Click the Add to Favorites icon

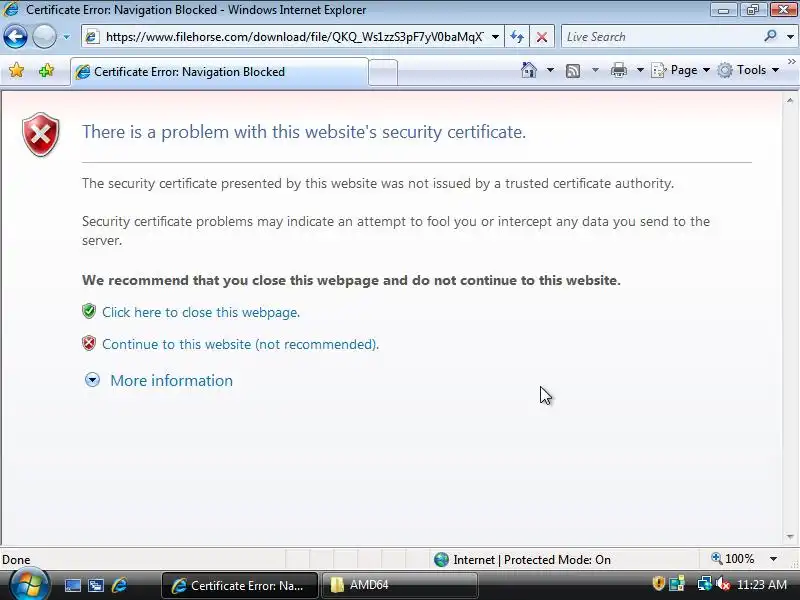(x=46, y=70)
